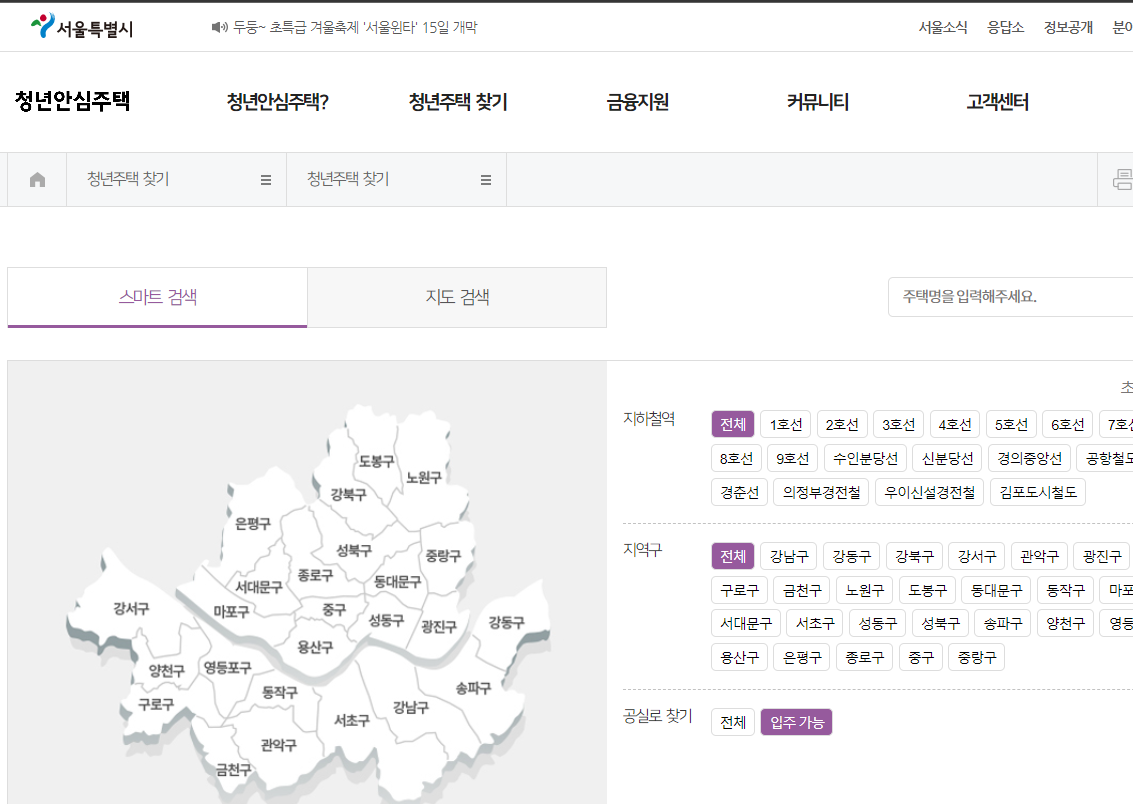
Task: Click 강서구 on the Seoul map
Action: click(x=131, y=609)
